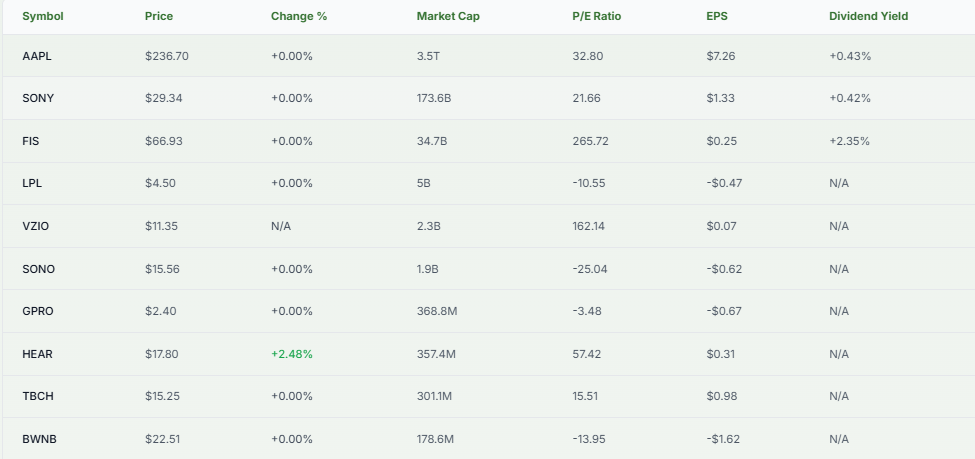Image resolution: width=975 pixels, height=459 pixels.
Task: Click the GPRO ticker symbol
Action: tap(38, 311)
